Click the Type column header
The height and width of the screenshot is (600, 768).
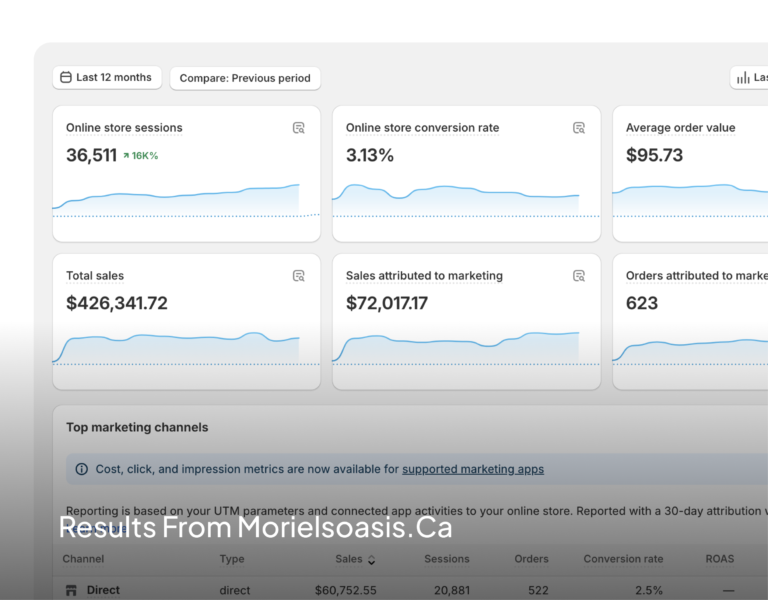(232, 559)
